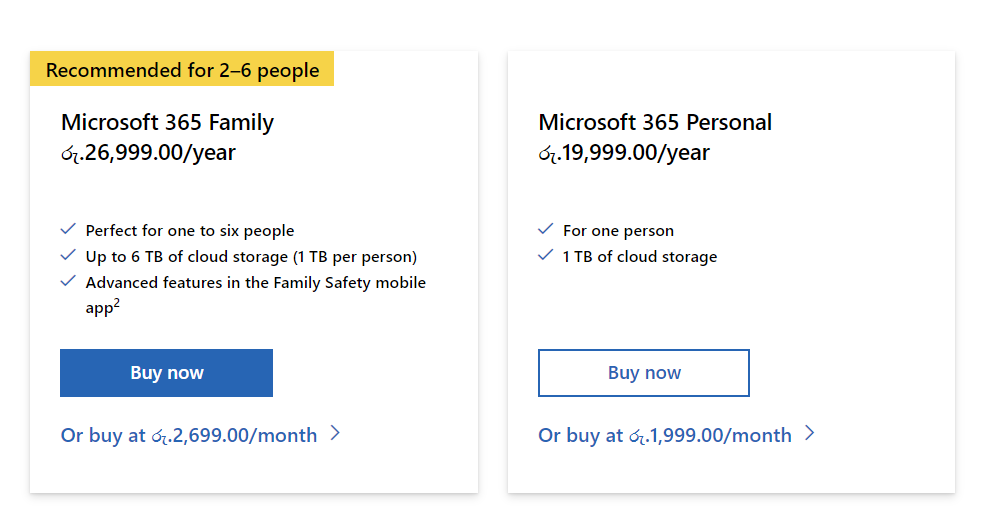Open the Personal monthly purchase link

pyautogui.click(x=677, y=435)
